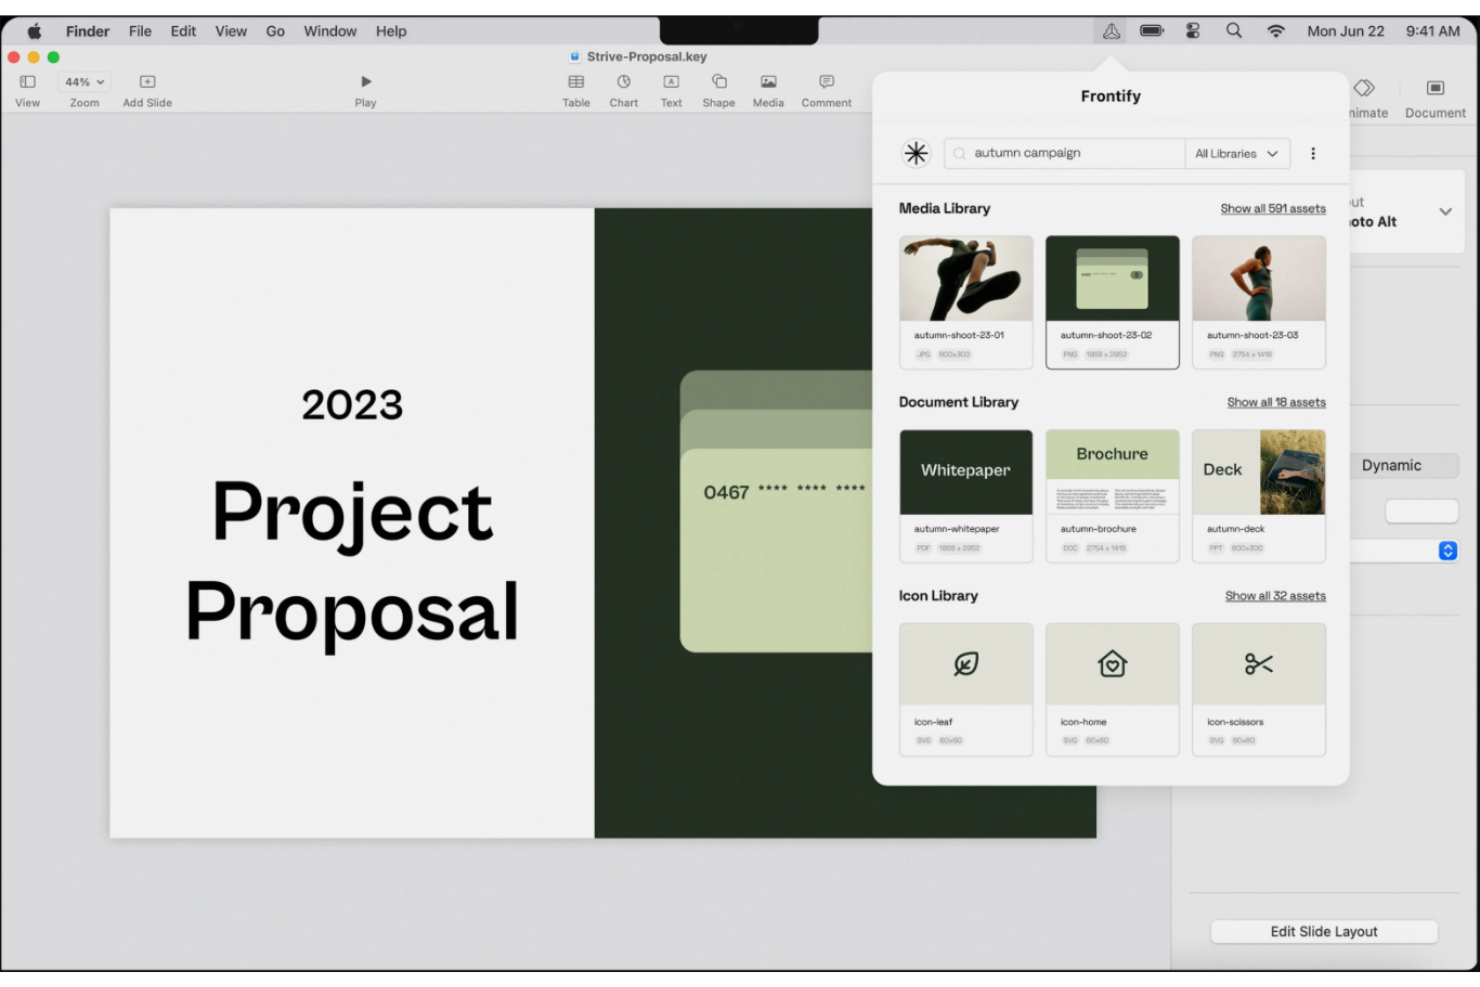
Task: Open the View sidebar icon in toolbar
Action: (28, 82)
